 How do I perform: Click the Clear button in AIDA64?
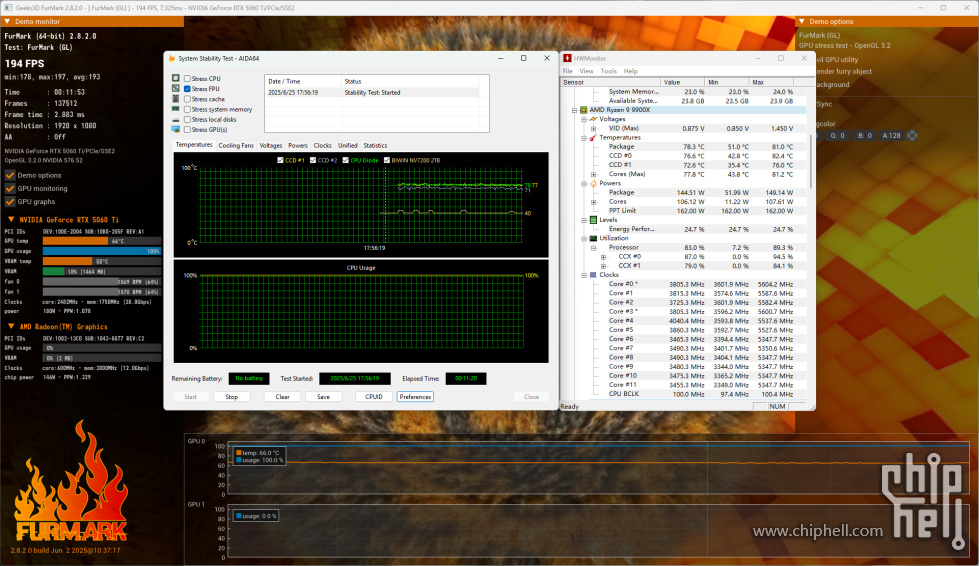click(x=282, y=397)
